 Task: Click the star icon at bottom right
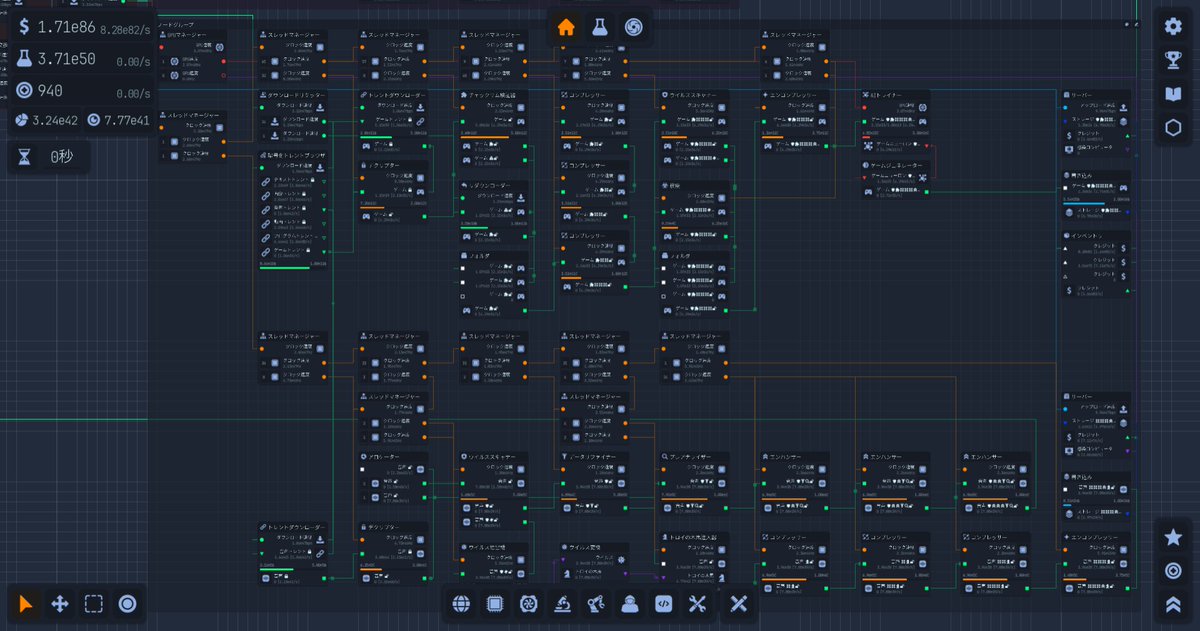[1173, 537]
